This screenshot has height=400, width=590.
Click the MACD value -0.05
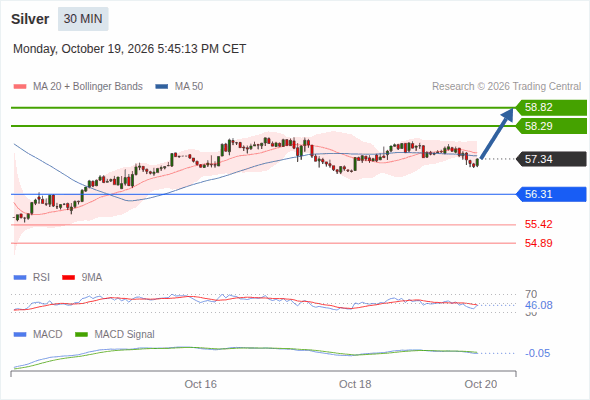tap(537, 353)
